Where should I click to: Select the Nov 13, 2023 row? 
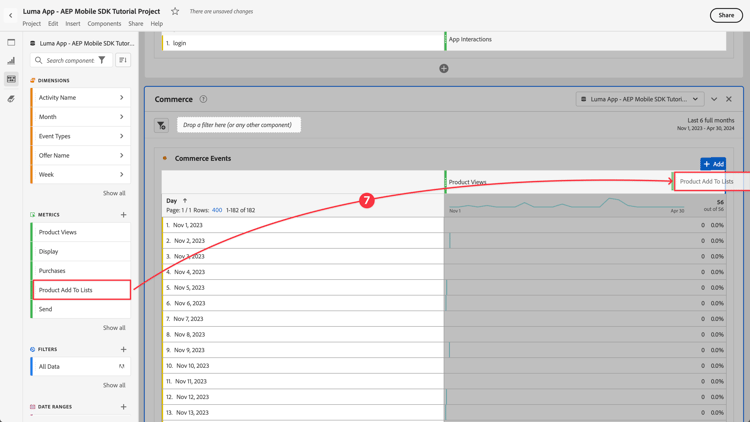pyautogui.click(x=303, y=412)
